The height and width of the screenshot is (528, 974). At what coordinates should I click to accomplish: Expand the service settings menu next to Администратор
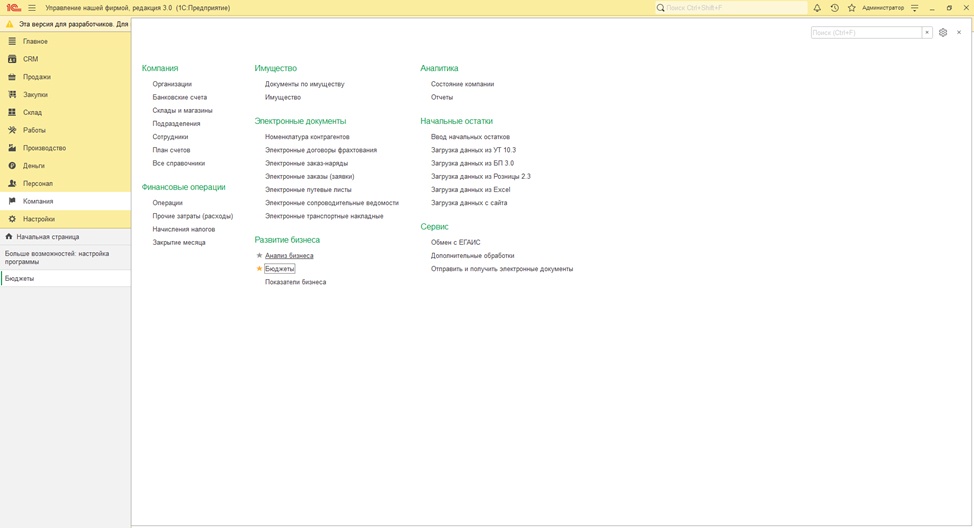coord(914,8)
